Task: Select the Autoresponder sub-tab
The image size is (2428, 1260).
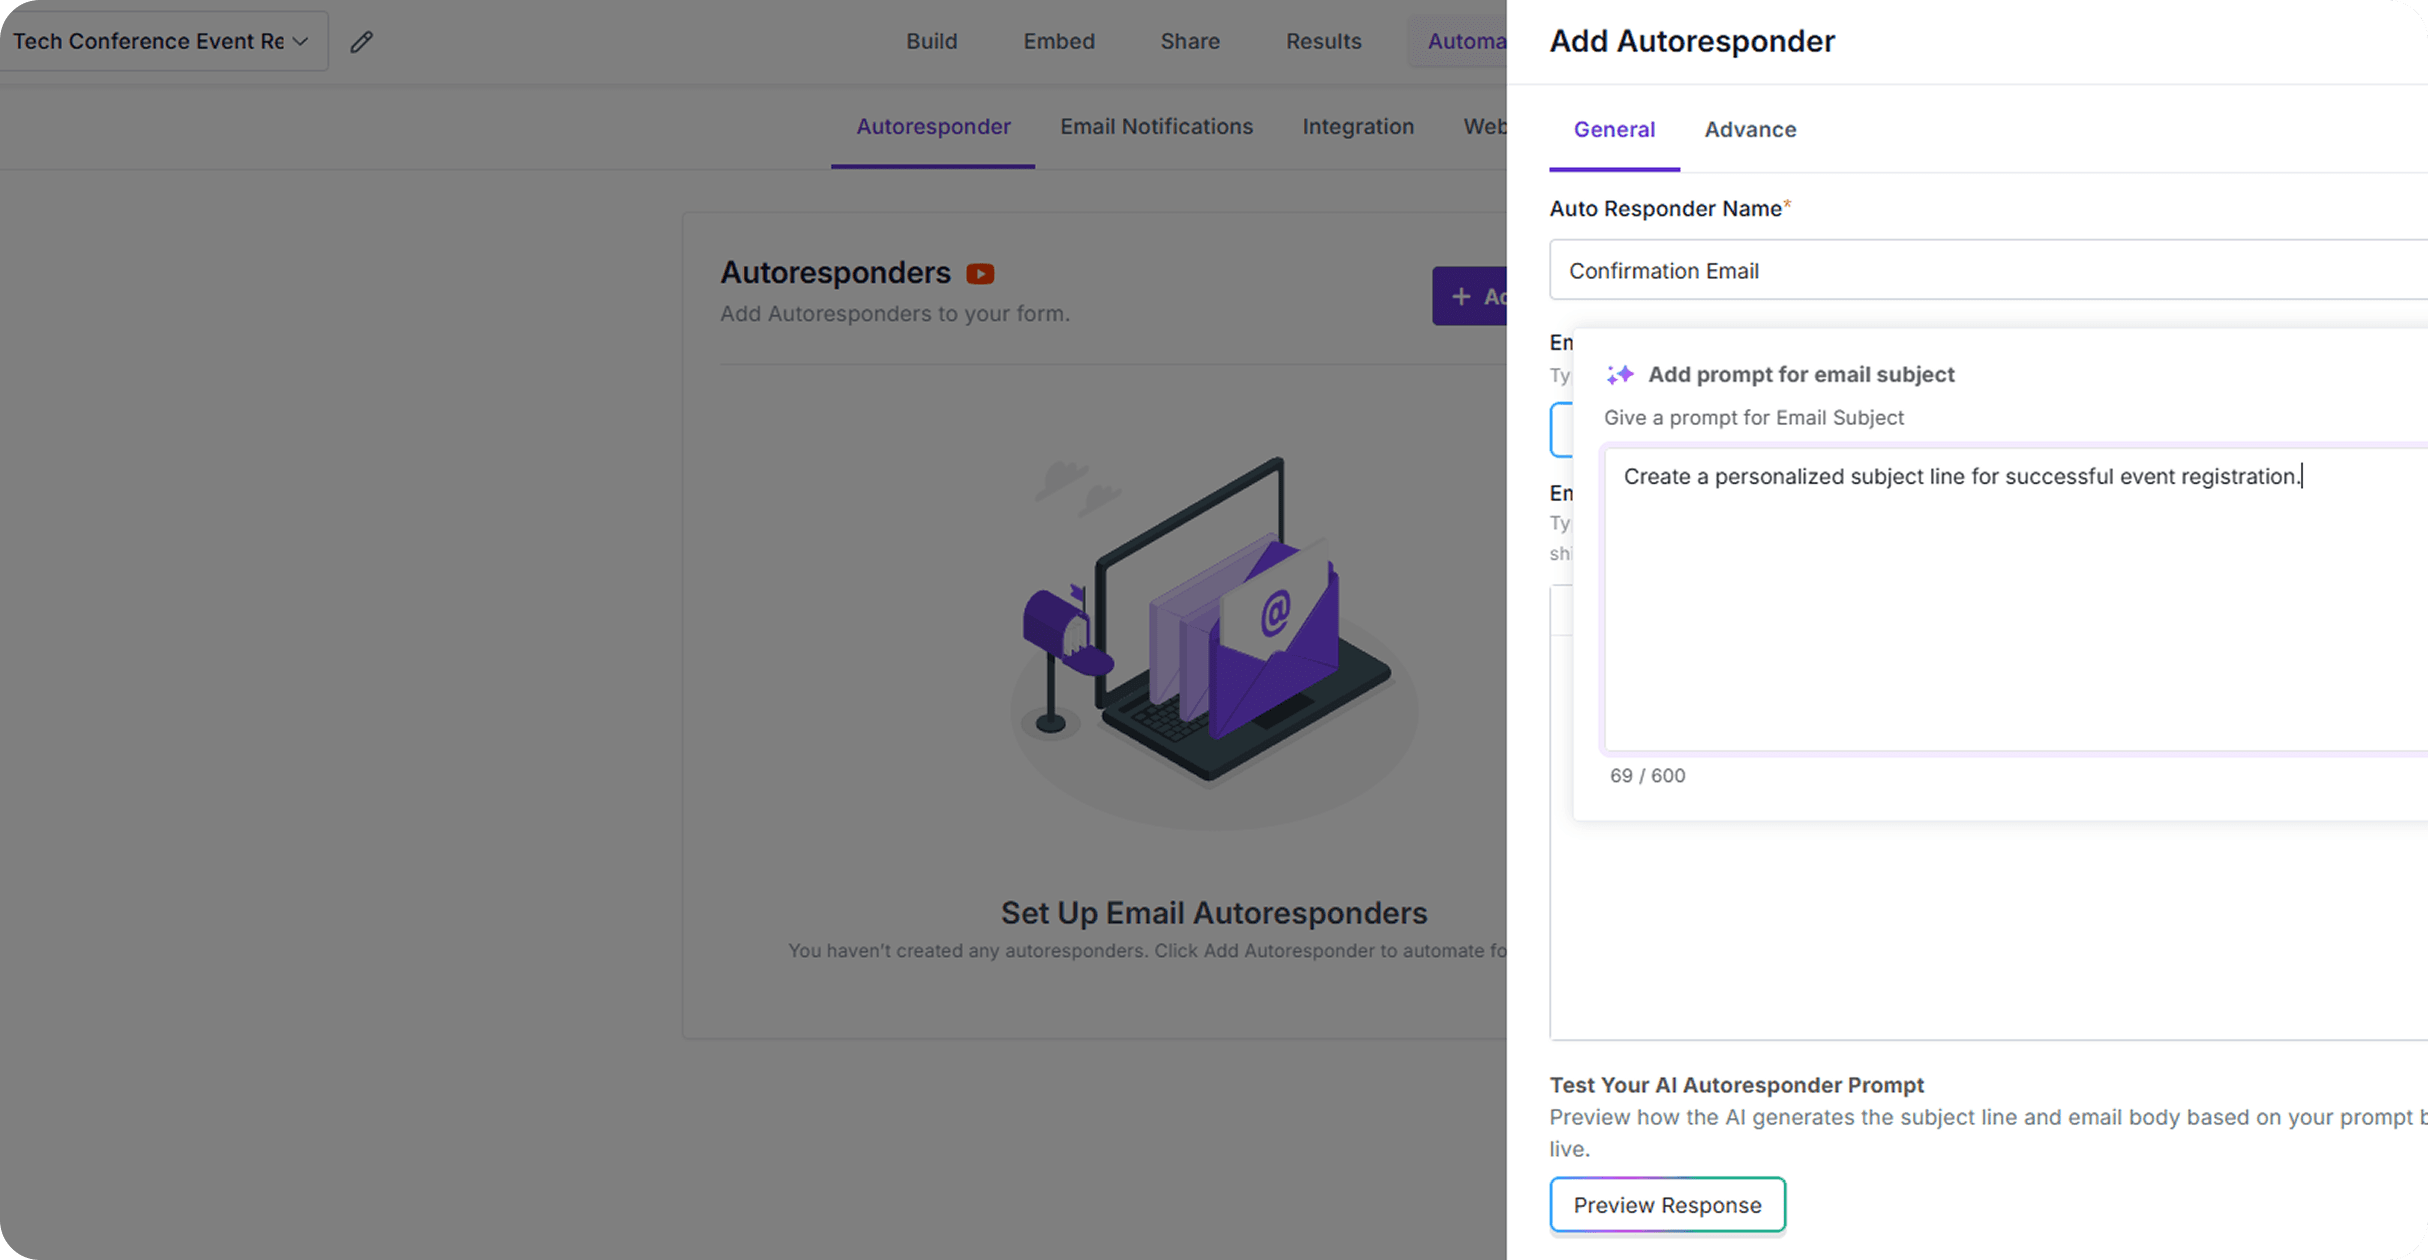Action: pyautogui.click(x=933, y=127)
